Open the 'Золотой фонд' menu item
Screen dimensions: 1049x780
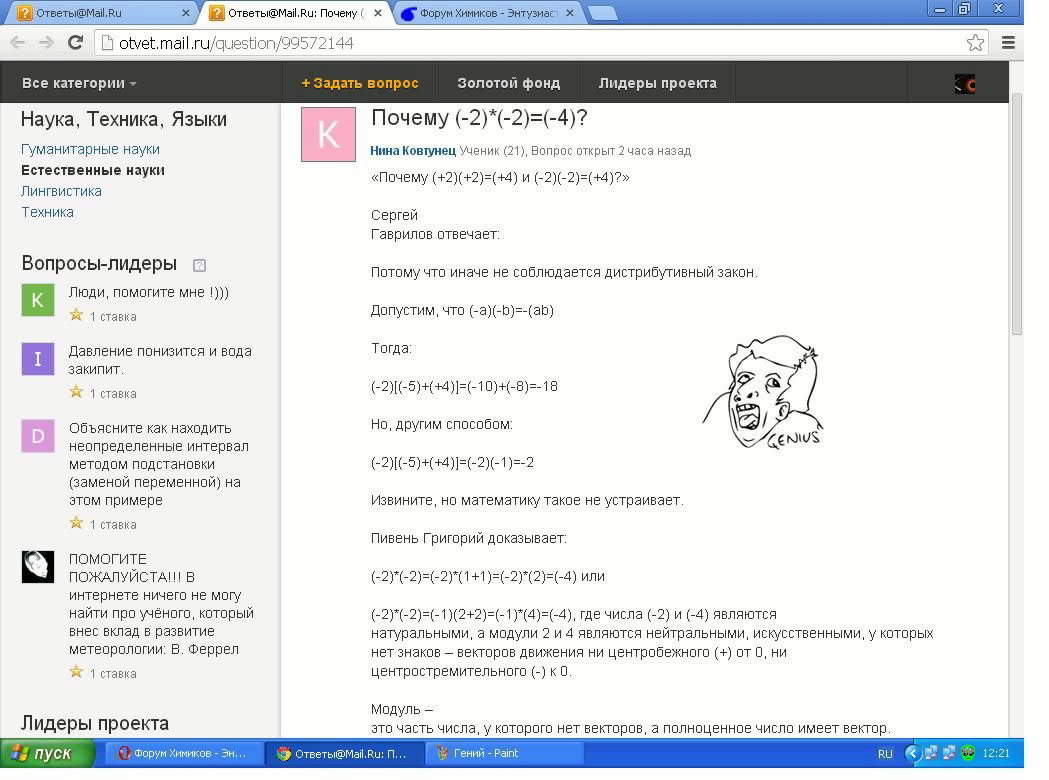[x=508, y=84]
